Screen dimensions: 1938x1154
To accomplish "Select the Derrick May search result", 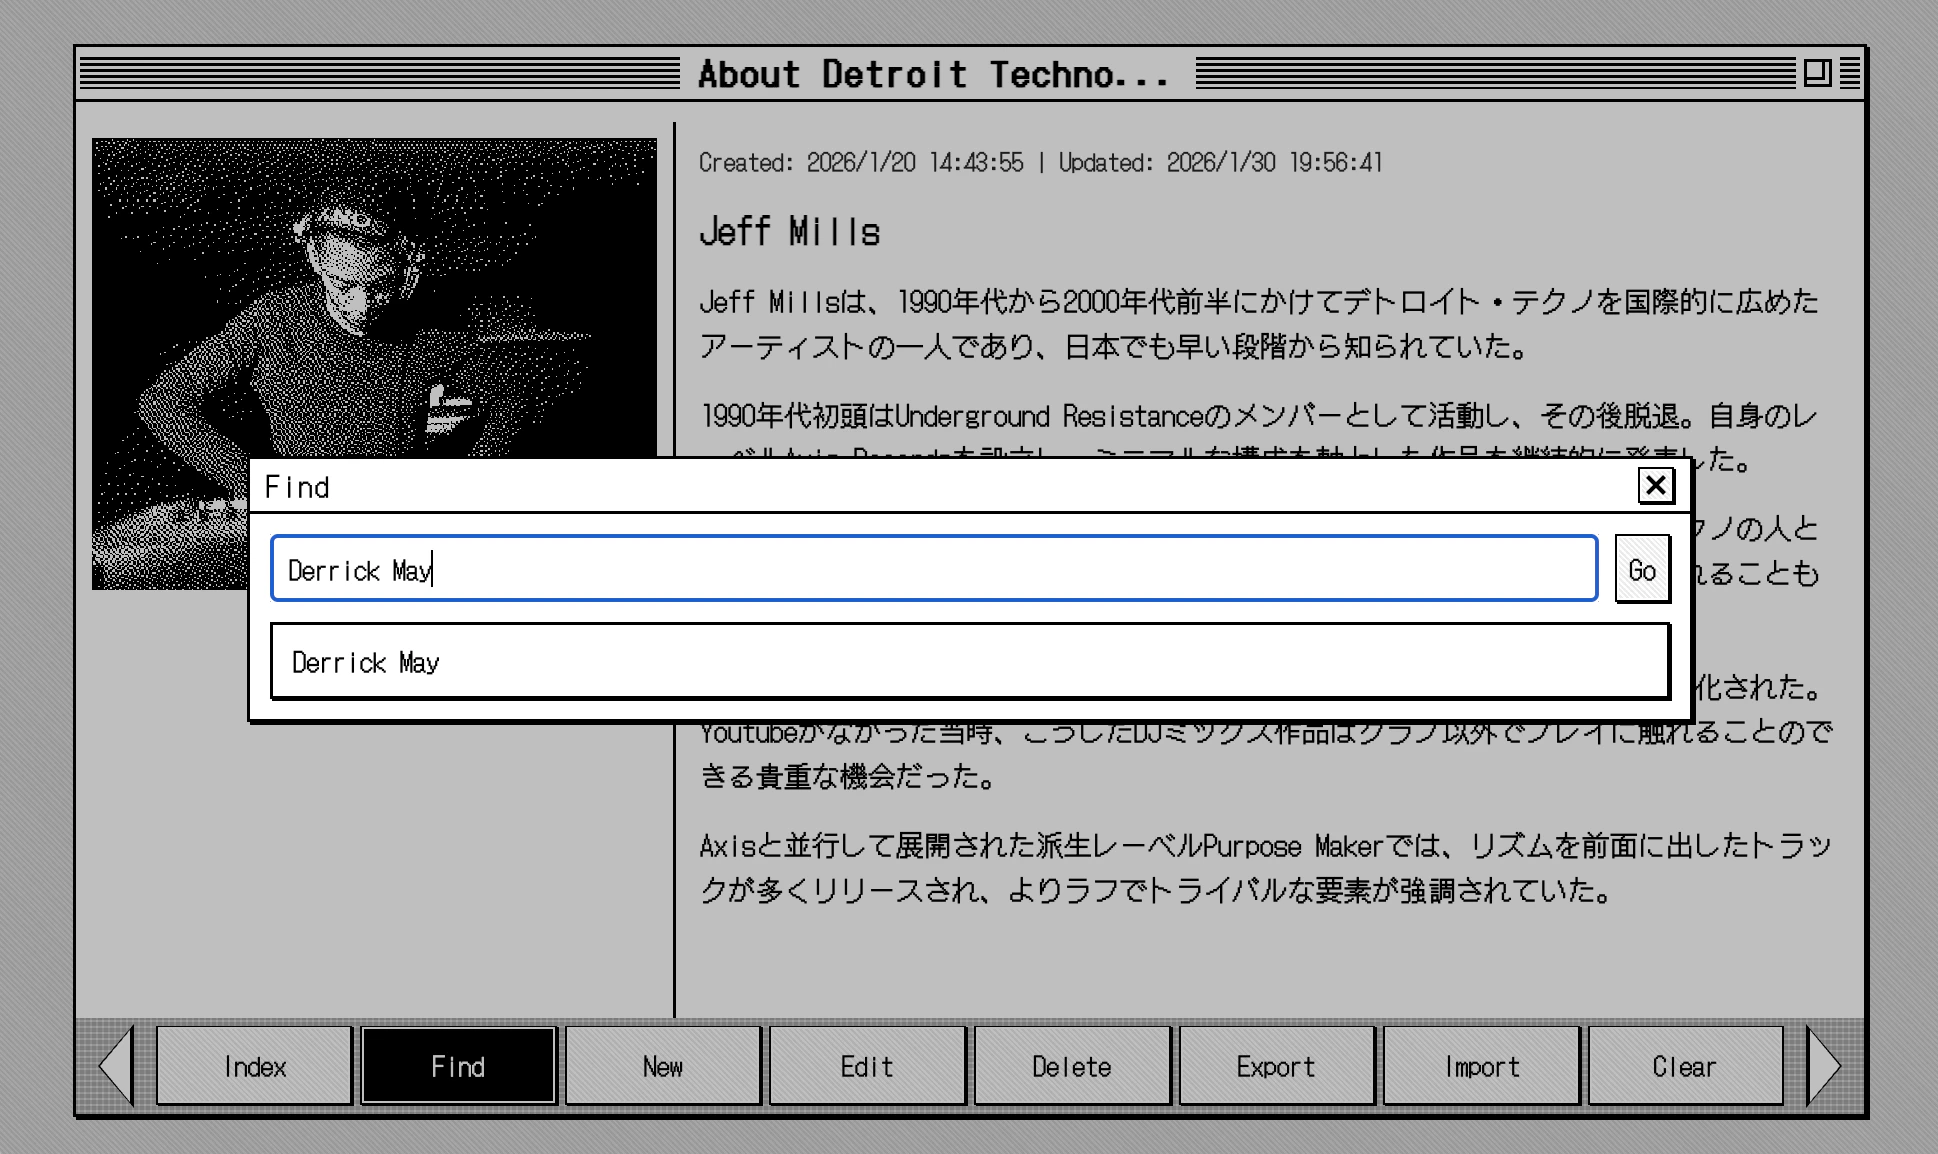I will [x=970, y=661].
